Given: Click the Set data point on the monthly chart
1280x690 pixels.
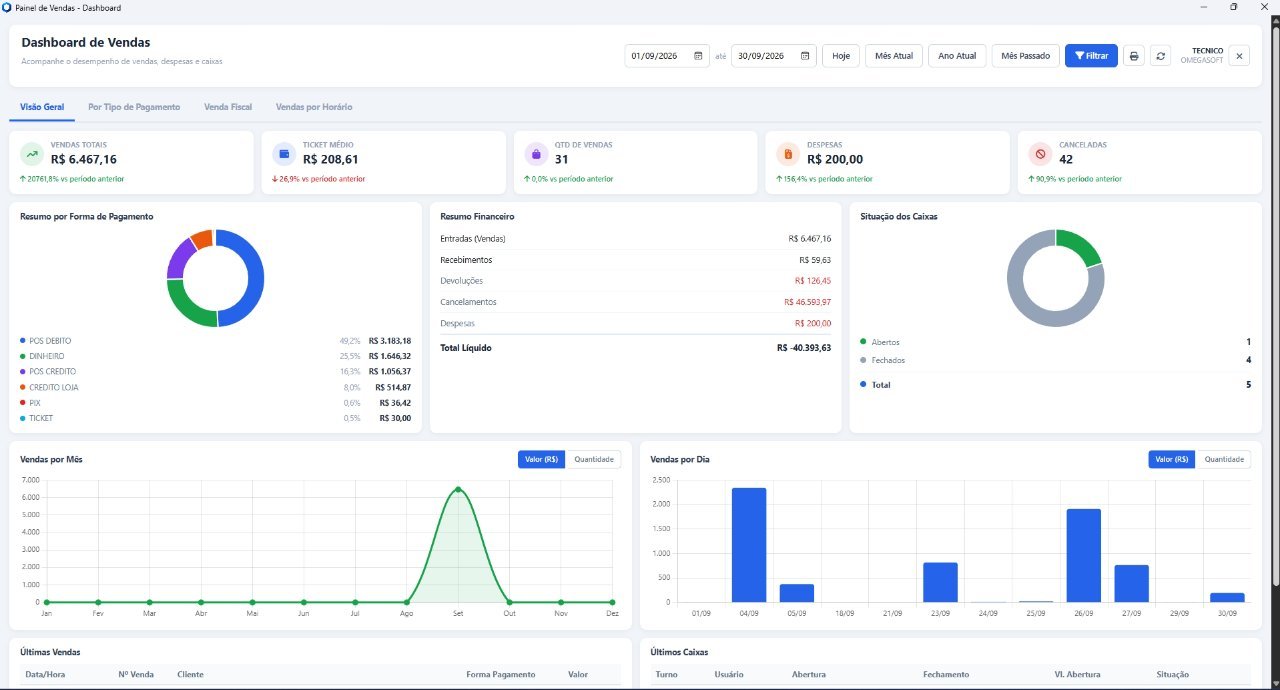Looking at the screenshot, I should tap(458, 489).
